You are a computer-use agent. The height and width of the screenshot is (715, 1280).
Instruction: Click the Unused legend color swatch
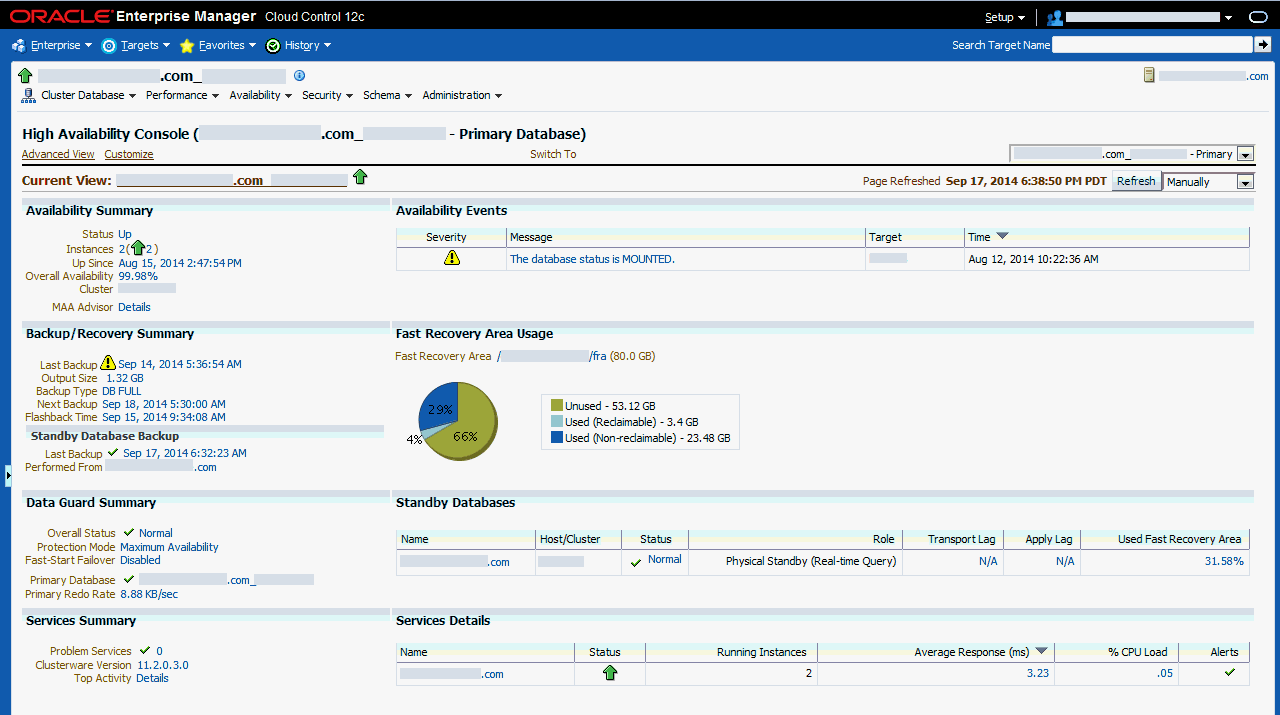point(557,406)
